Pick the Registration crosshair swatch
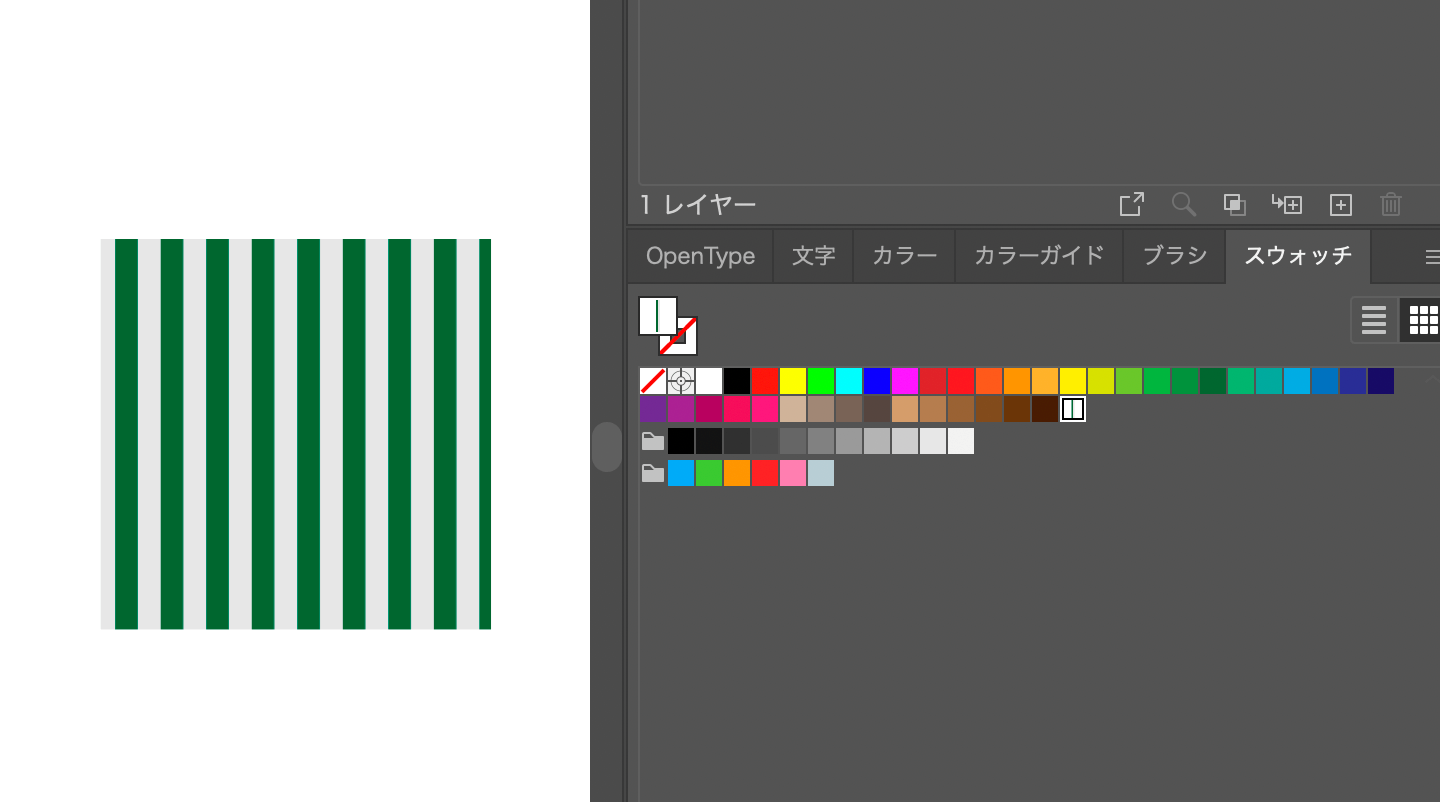Screen dimensions: 1440x802 680,381
